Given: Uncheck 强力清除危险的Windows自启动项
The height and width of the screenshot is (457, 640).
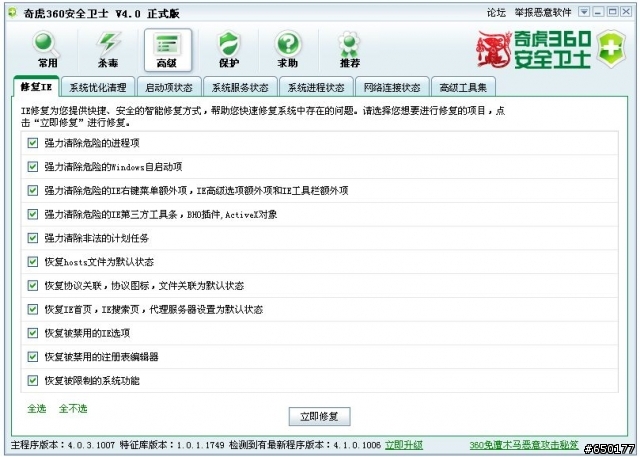Looking at the screenshot, I should pyautogui.click(x=33, y=166).
